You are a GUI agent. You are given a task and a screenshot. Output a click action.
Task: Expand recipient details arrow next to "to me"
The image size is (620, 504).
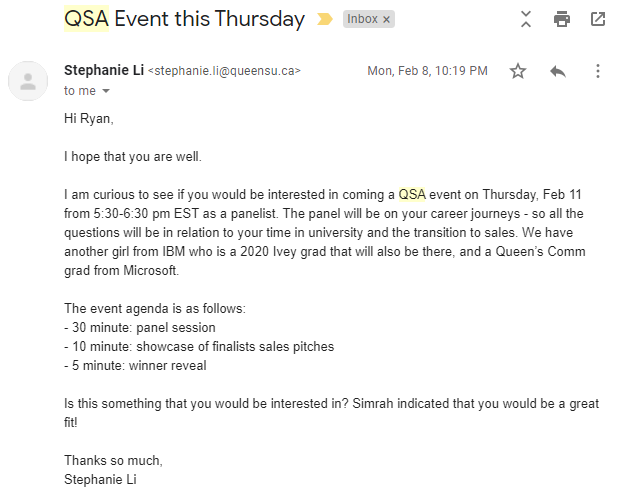click(106, 91)
